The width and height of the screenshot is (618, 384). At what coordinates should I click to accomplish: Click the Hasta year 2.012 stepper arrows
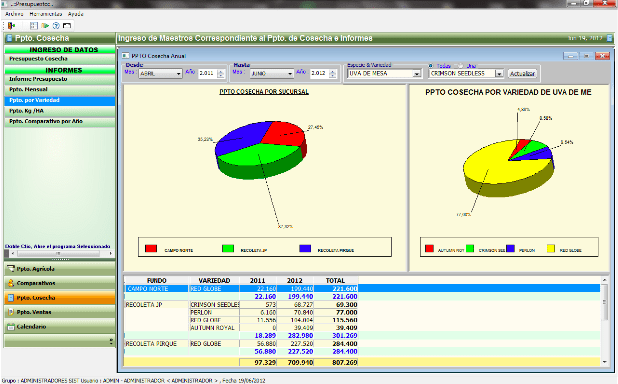pos(333,74)
